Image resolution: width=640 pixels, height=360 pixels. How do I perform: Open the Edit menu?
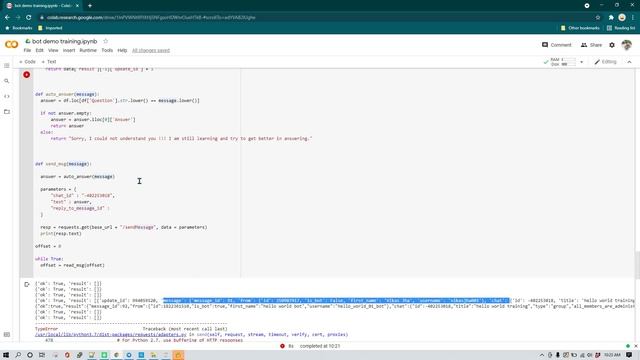[39, 50]
